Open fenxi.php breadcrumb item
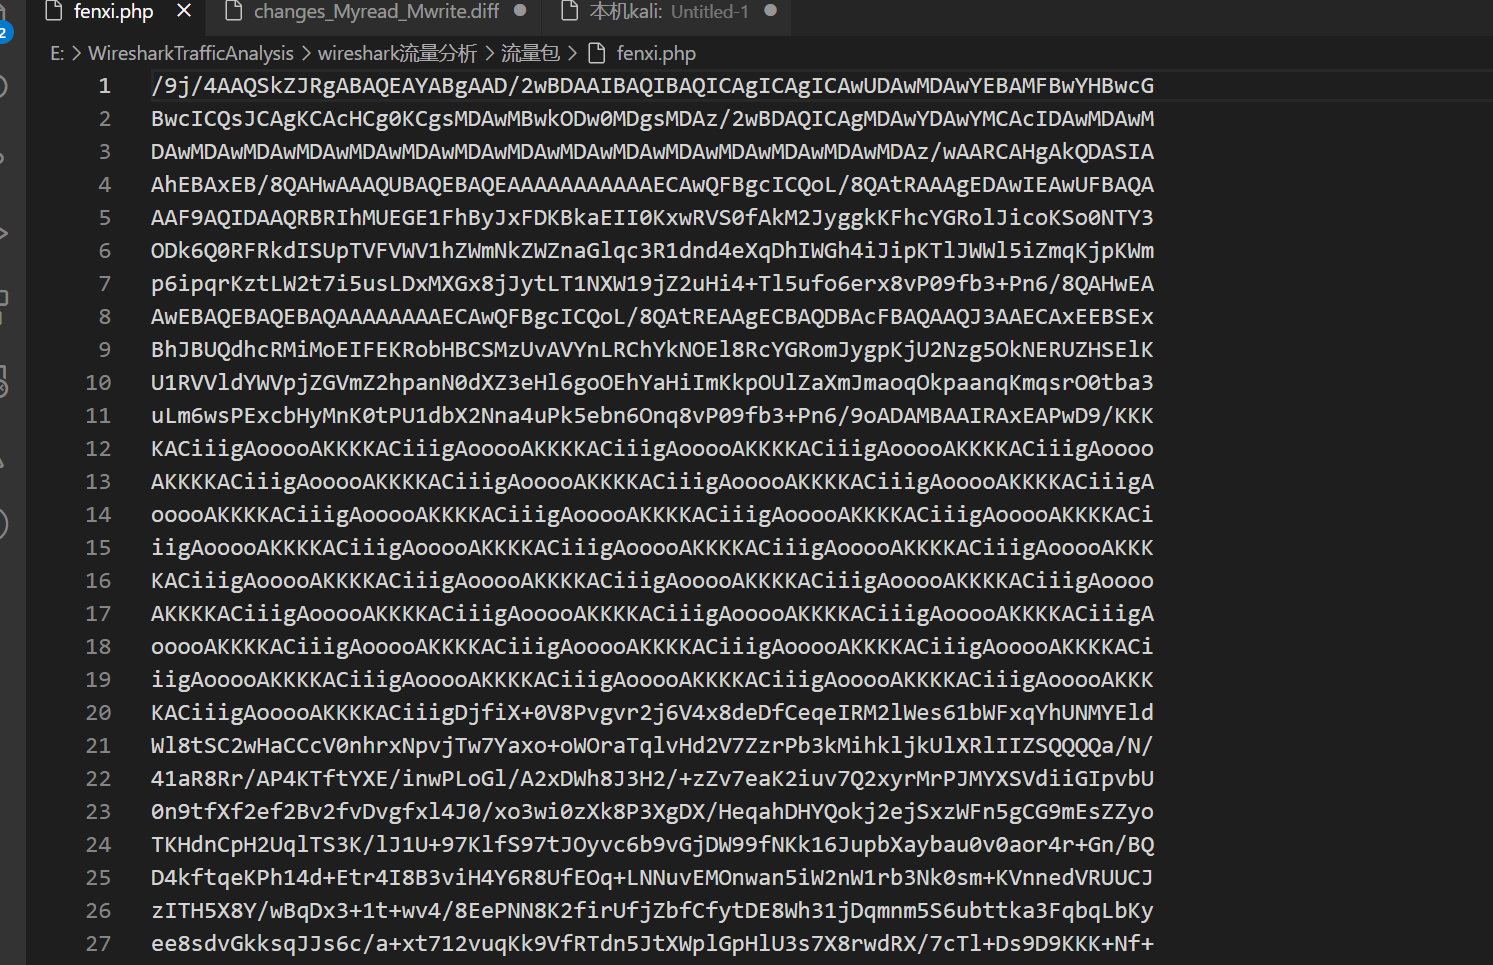 (x=656, y=53)
